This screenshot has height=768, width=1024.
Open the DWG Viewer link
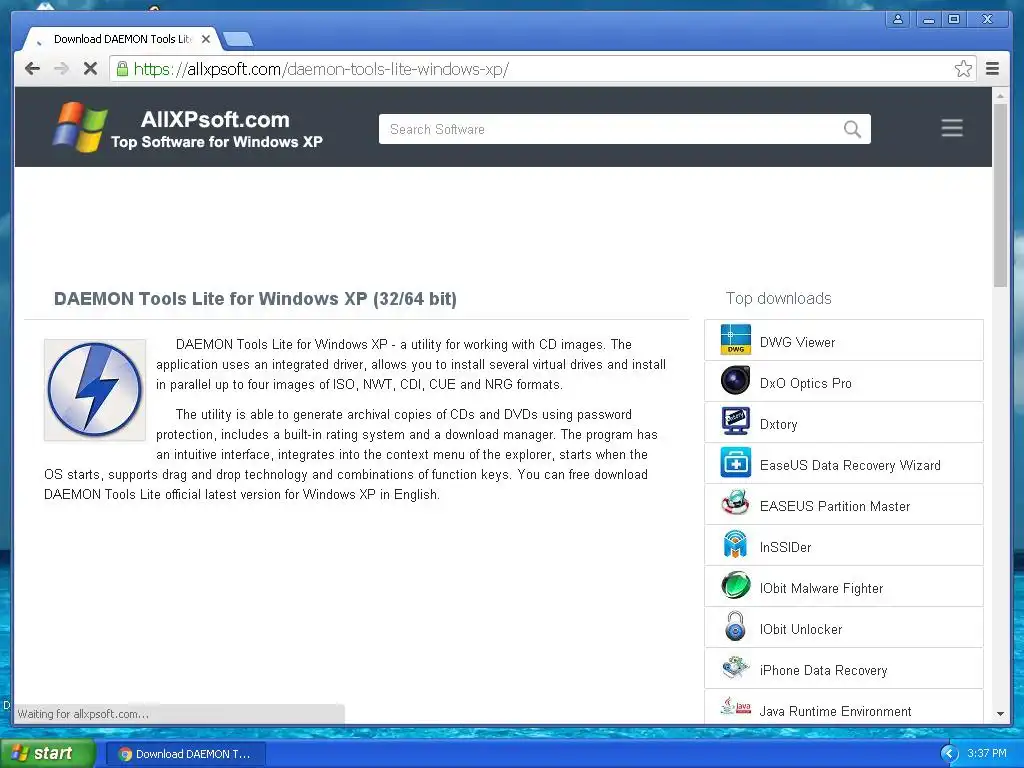[797, 342]
